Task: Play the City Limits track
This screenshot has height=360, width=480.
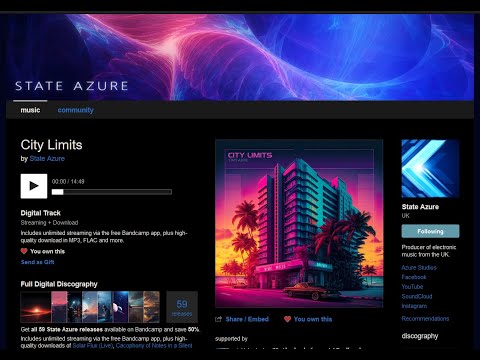Action: coord(34,186)
